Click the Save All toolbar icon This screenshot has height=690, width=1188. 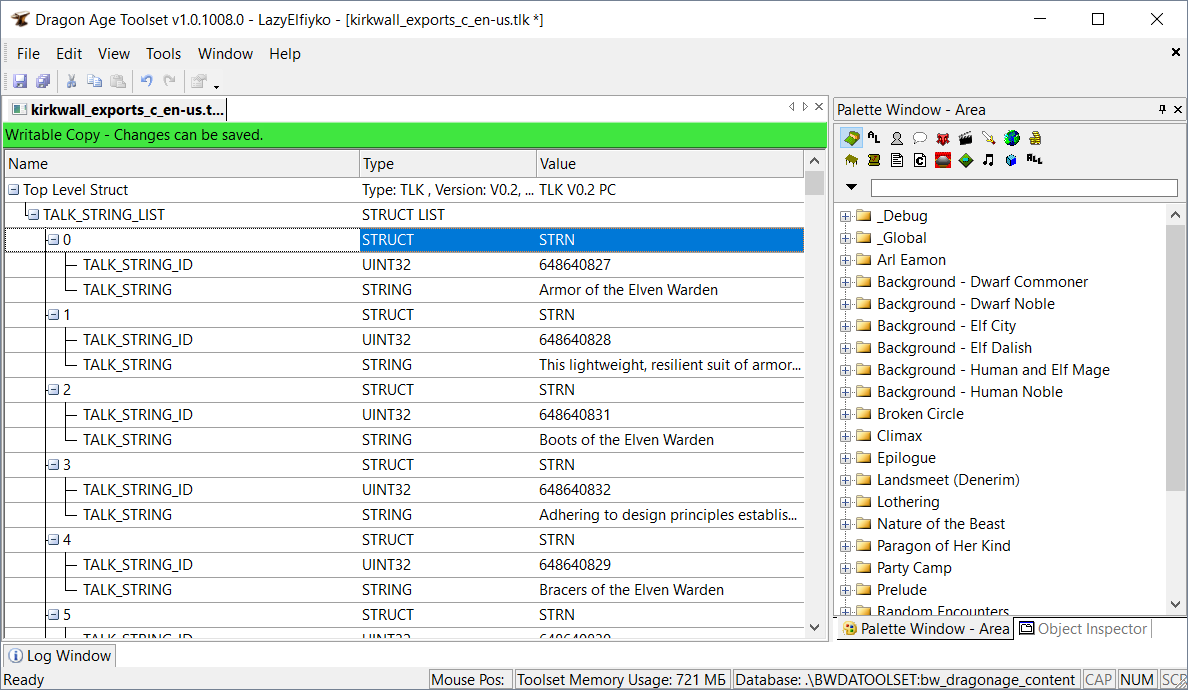click(x=43, y=81)
